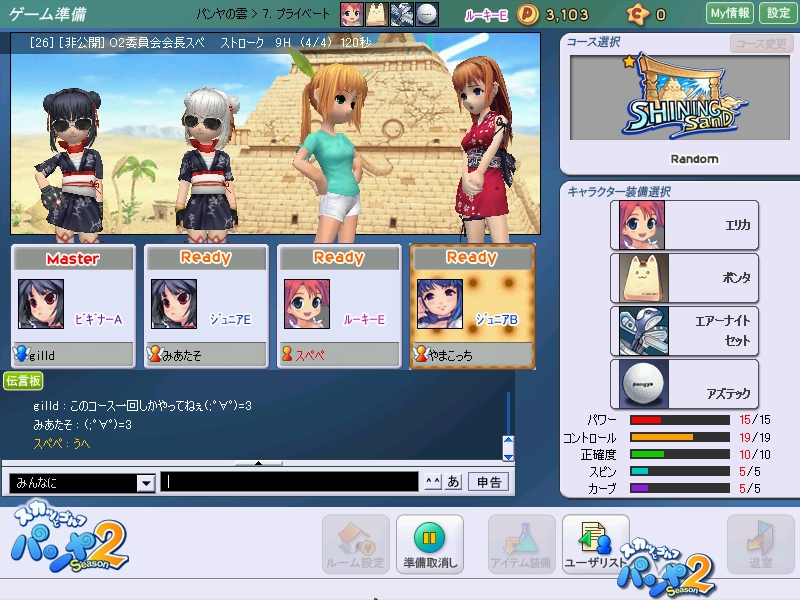
Task: Select the アズテック ball slot
Action: pyautogui.click(x=684, y=384)
